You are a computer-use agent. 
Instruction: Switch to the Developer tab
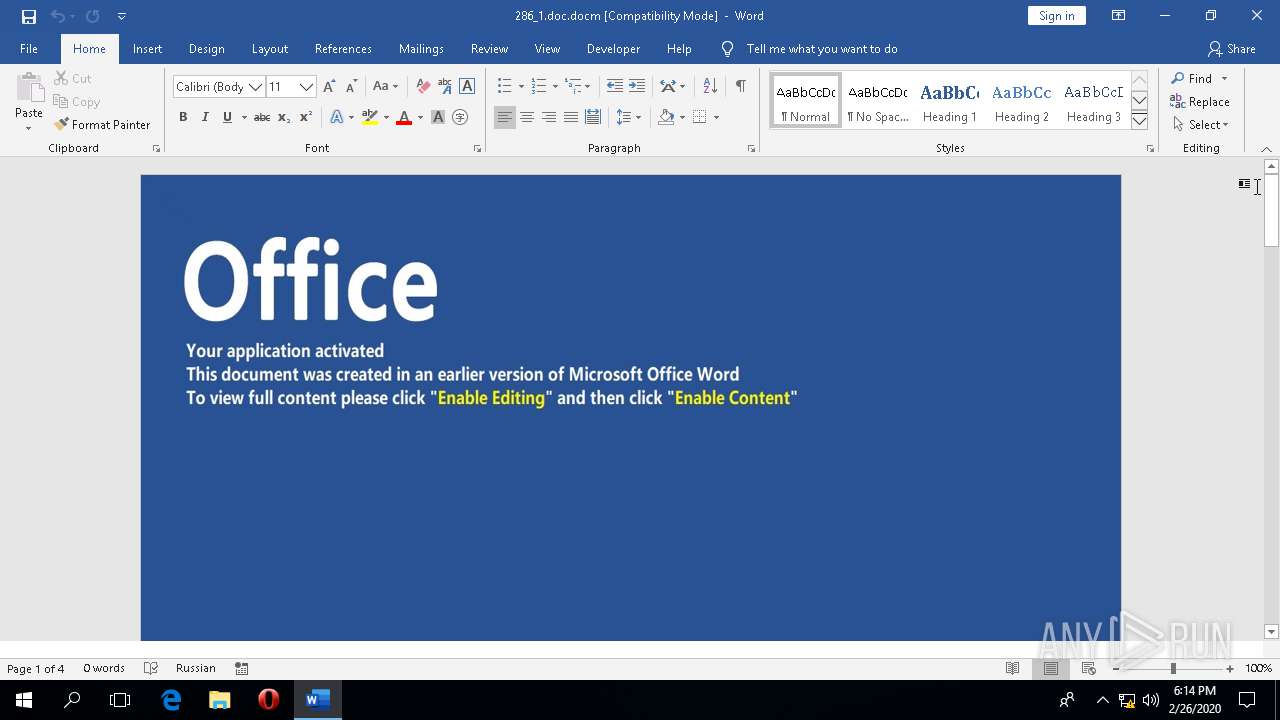click(613, 49)
